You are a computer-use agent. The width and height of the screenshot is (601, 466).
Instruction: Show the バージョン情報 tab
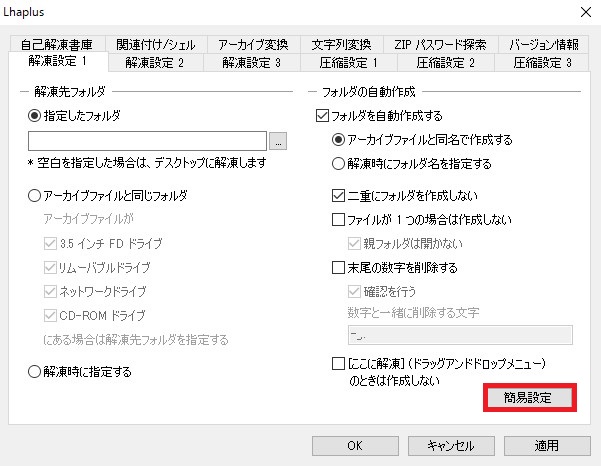pyautogui.click(x=544, y=45)
